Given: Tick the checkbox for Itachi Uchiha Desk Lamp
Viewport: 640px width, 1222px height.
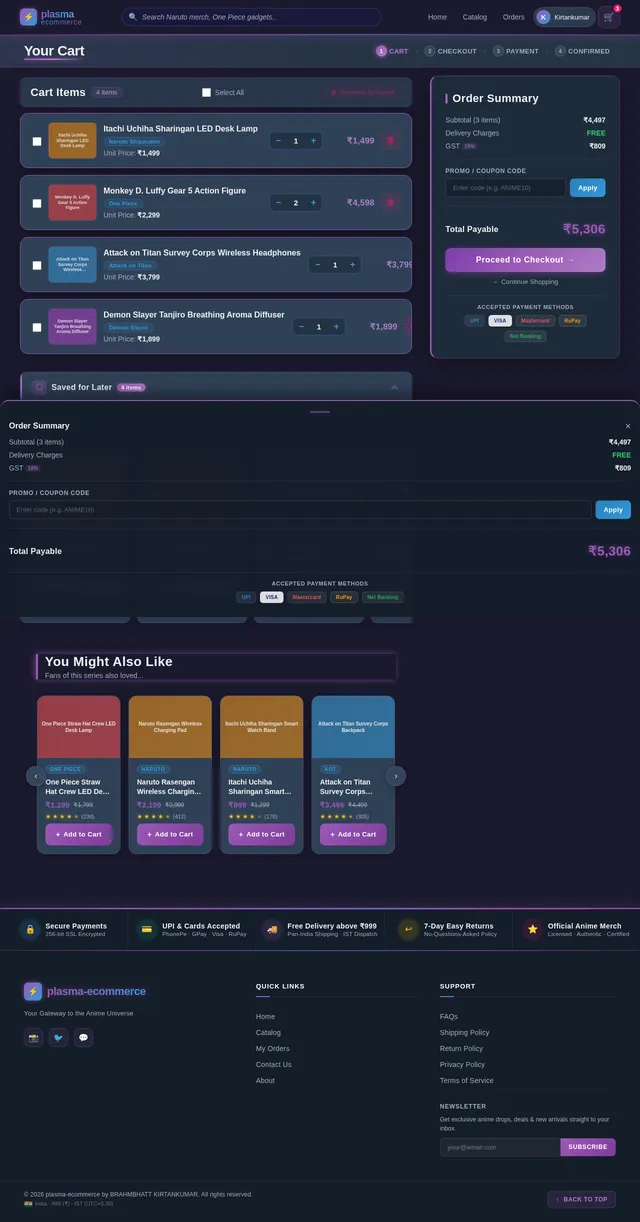Looking at the screenshot, I should tap(37, 141).
